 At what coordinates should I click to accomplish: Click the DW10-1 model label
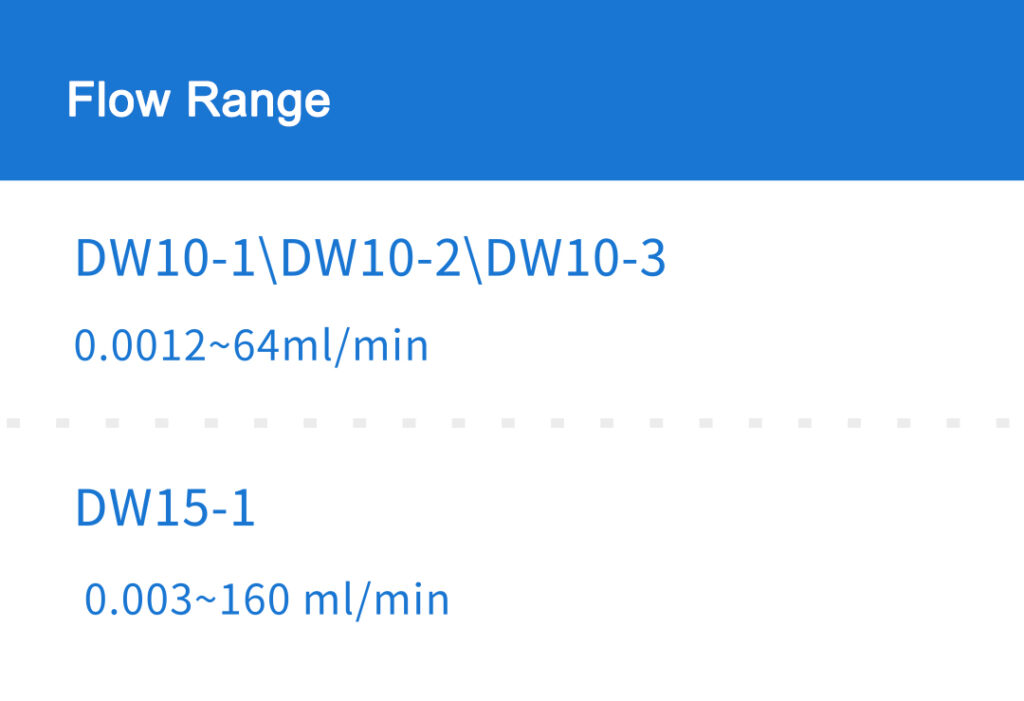(165, 258)
